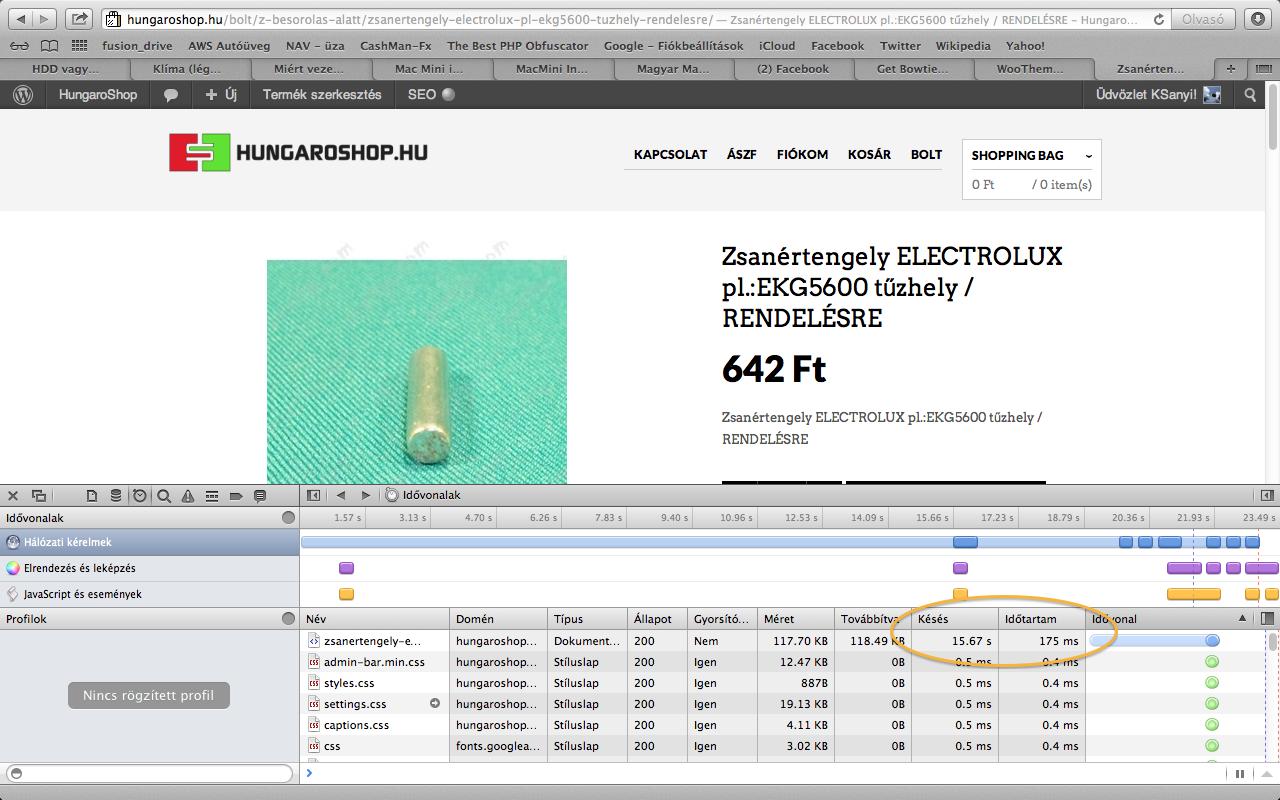
Task: Sort by the Méret column header
Action: (795, 619)
